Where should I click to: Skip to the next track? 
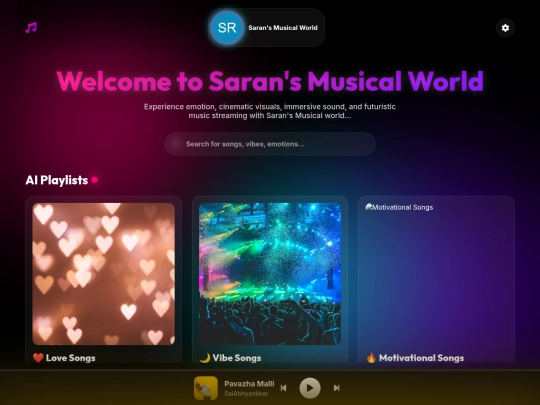[x=336, y=388]
